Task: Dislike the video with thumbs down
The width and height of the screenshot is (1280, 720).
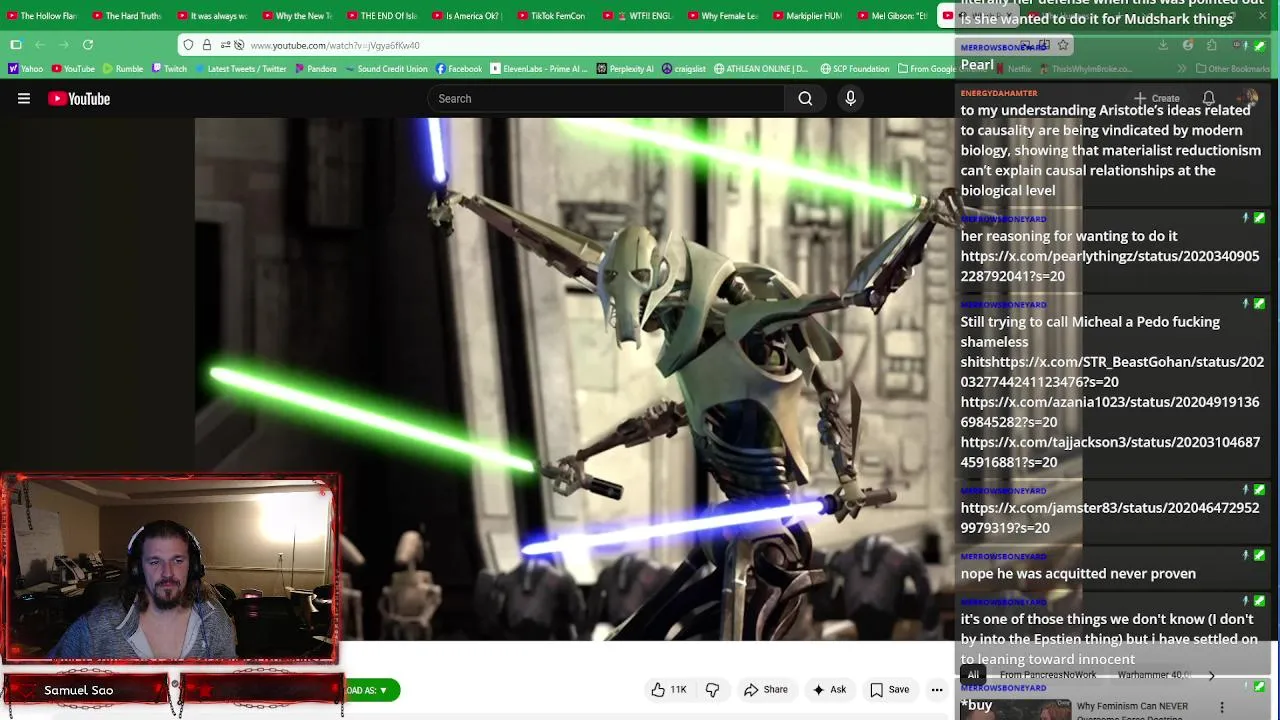Action: [713, 690]
